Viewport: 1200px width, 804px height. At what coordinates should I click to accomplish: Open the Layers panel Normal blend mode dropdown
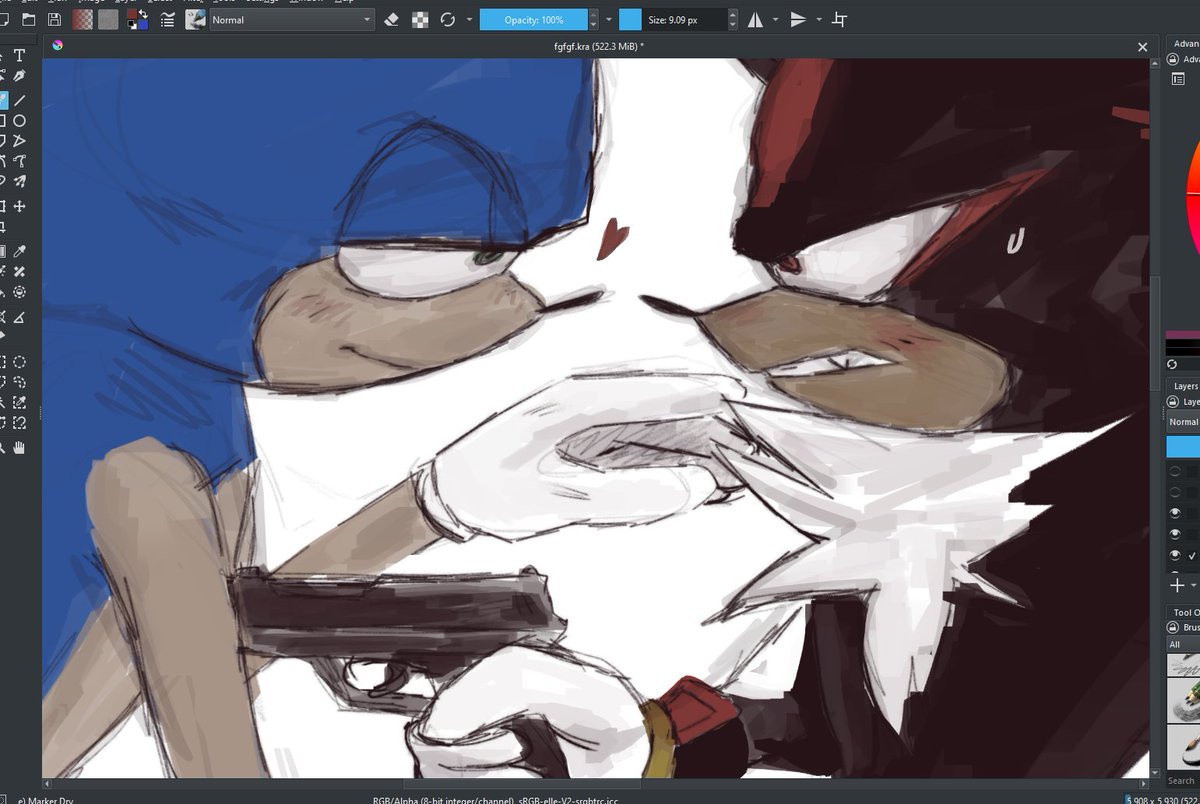pos(1183,422)
